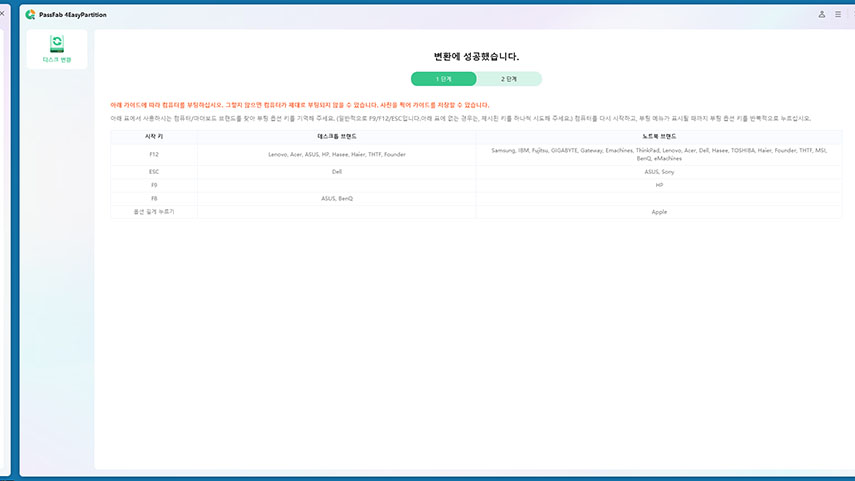
Task: Close the background window with X
Action: coord(2,13)
